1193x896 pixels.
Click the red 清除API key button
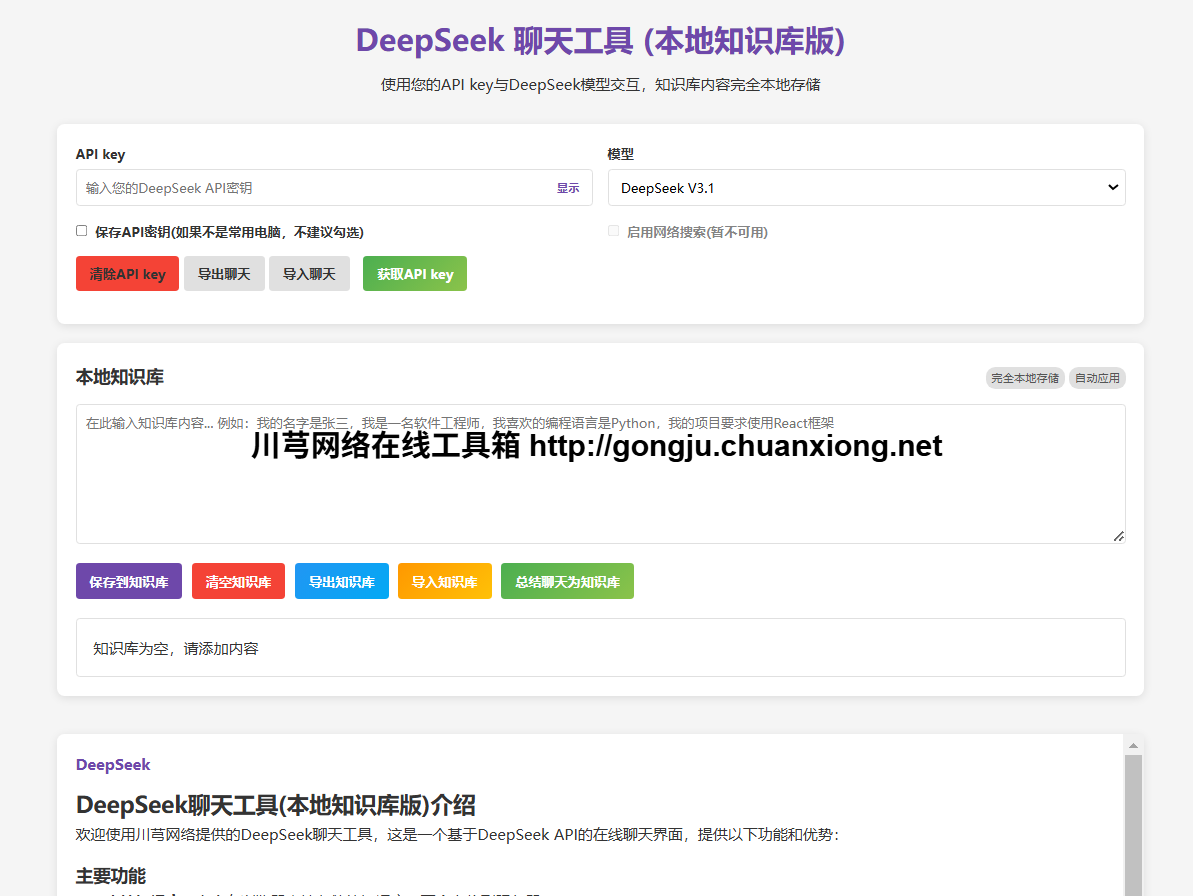[x=127, y=274]
